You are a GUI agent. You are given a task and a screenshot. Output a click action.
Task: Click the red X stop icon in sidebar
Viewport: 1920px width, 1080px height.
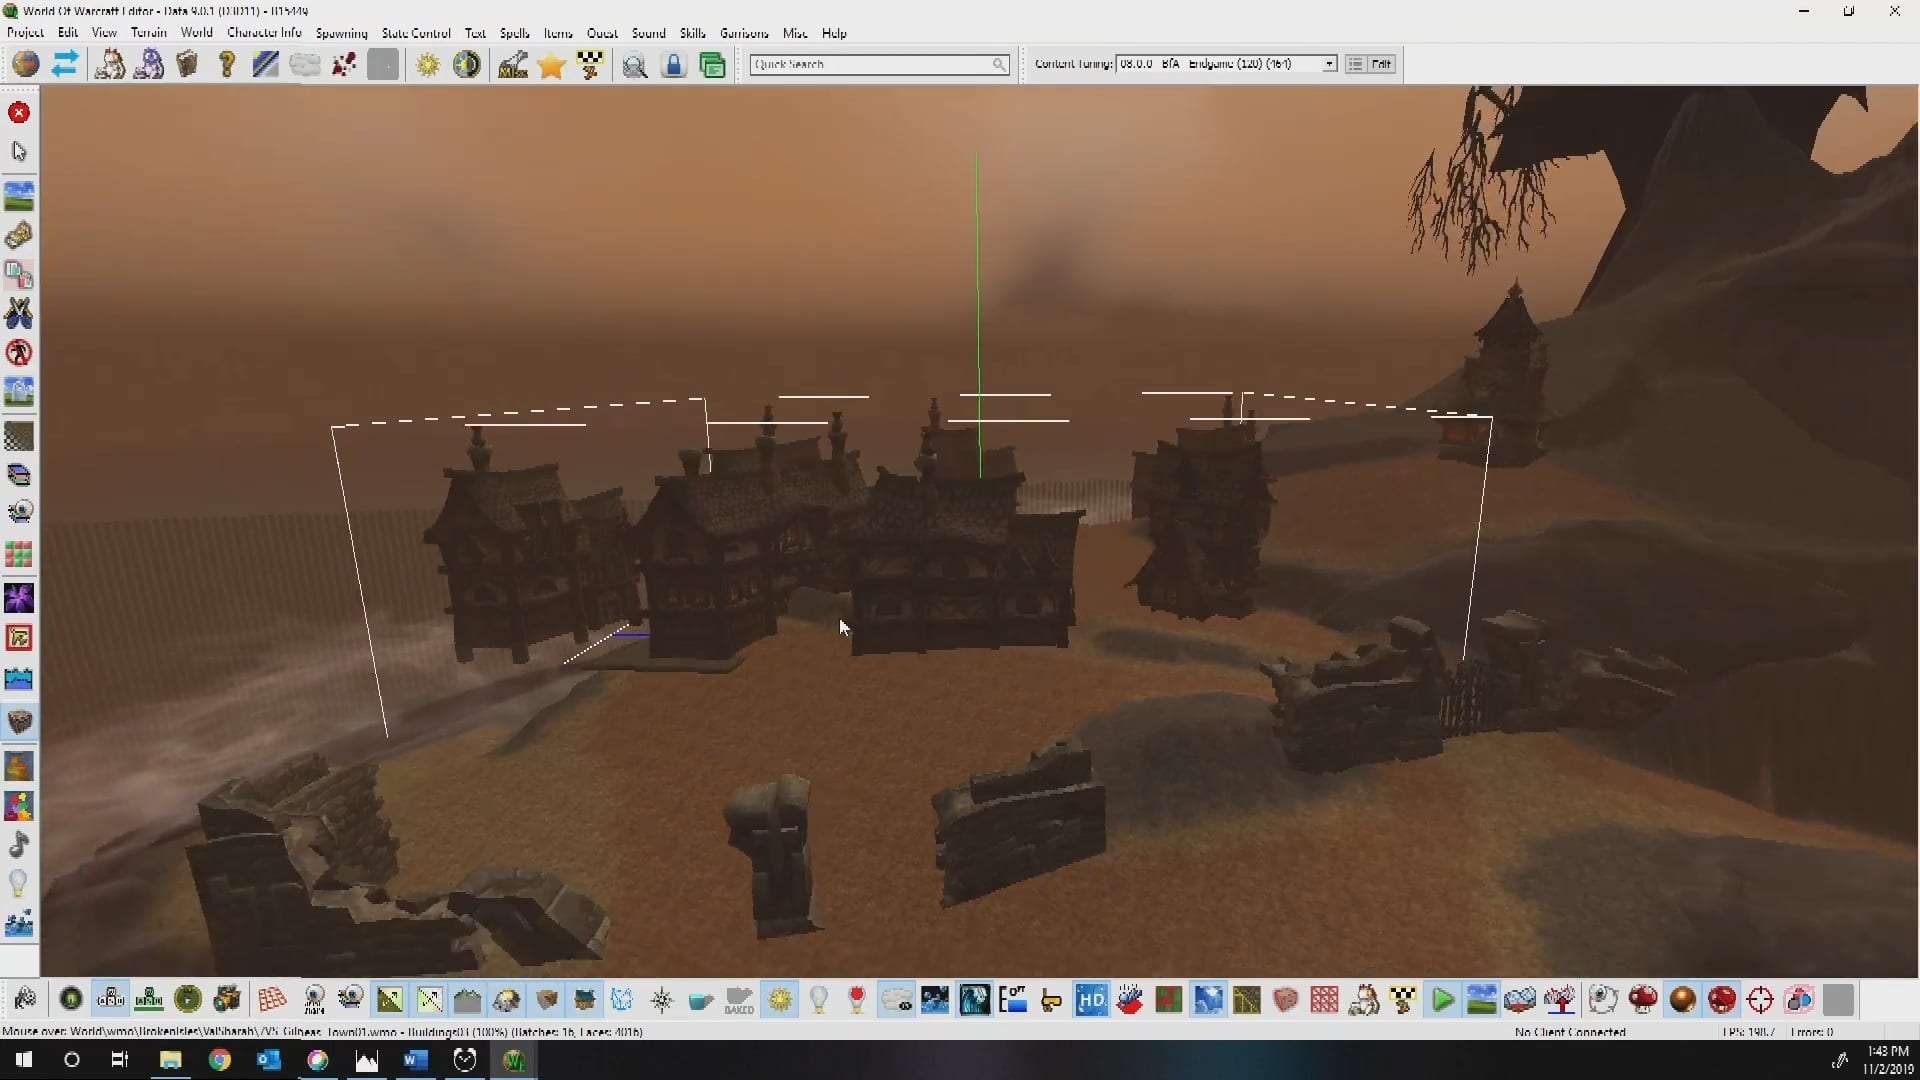coord(19,112)
